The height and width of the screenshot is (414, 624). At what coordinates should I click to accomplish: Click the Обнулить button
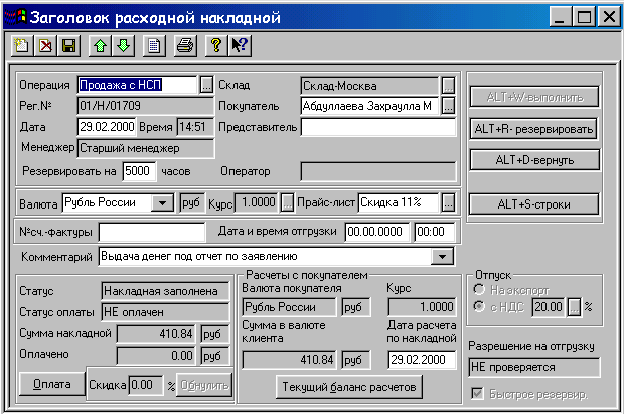[204, 385]
